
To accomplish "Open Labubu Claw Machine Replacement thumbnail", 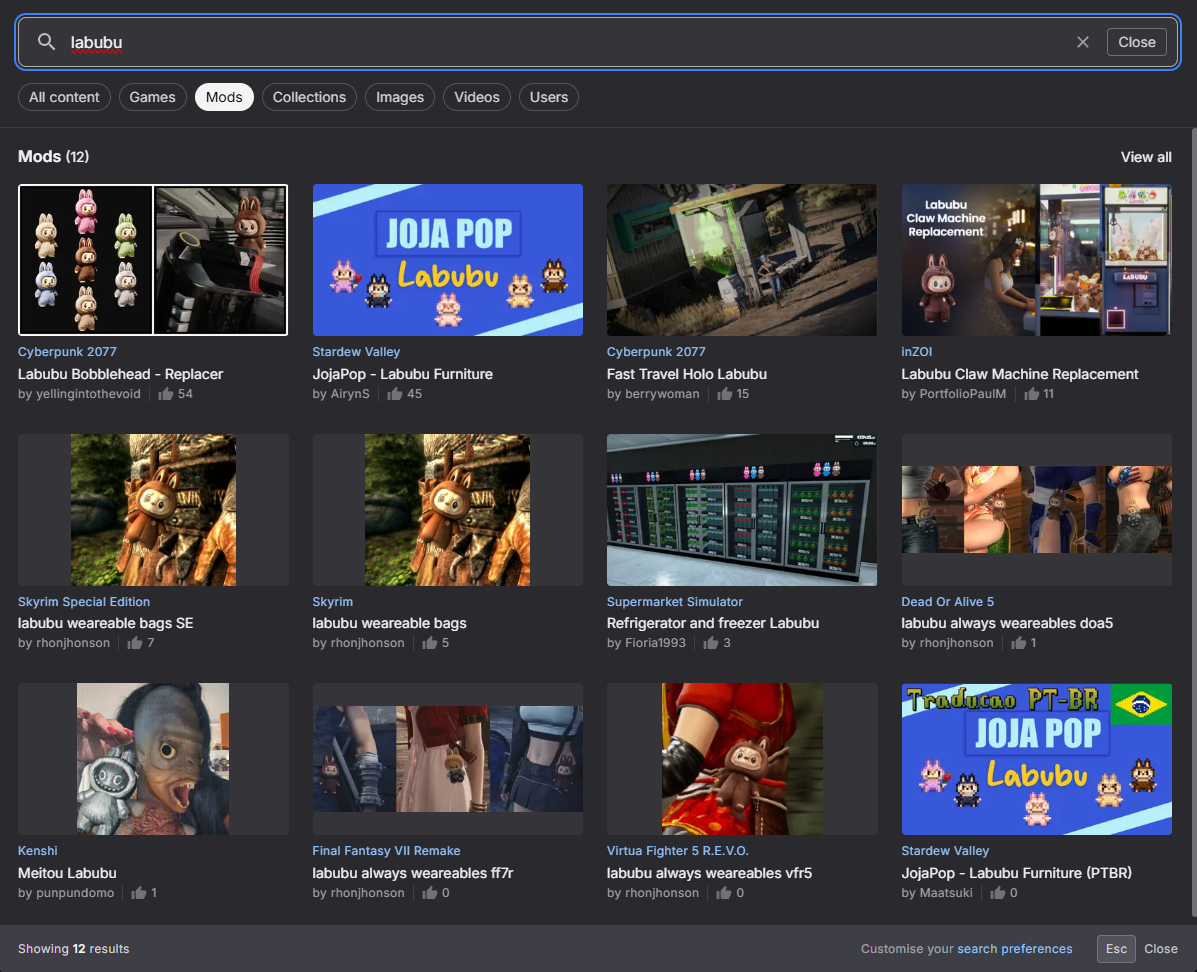I will [x=1037, y=260].
